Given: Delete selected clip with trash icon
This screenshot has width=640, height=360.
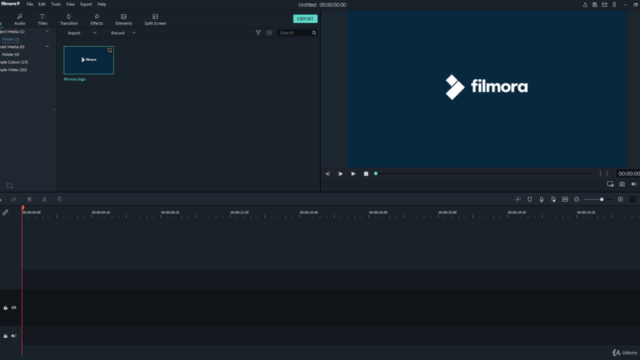Looking at the screenshot, I should click(x=29, y=200).
